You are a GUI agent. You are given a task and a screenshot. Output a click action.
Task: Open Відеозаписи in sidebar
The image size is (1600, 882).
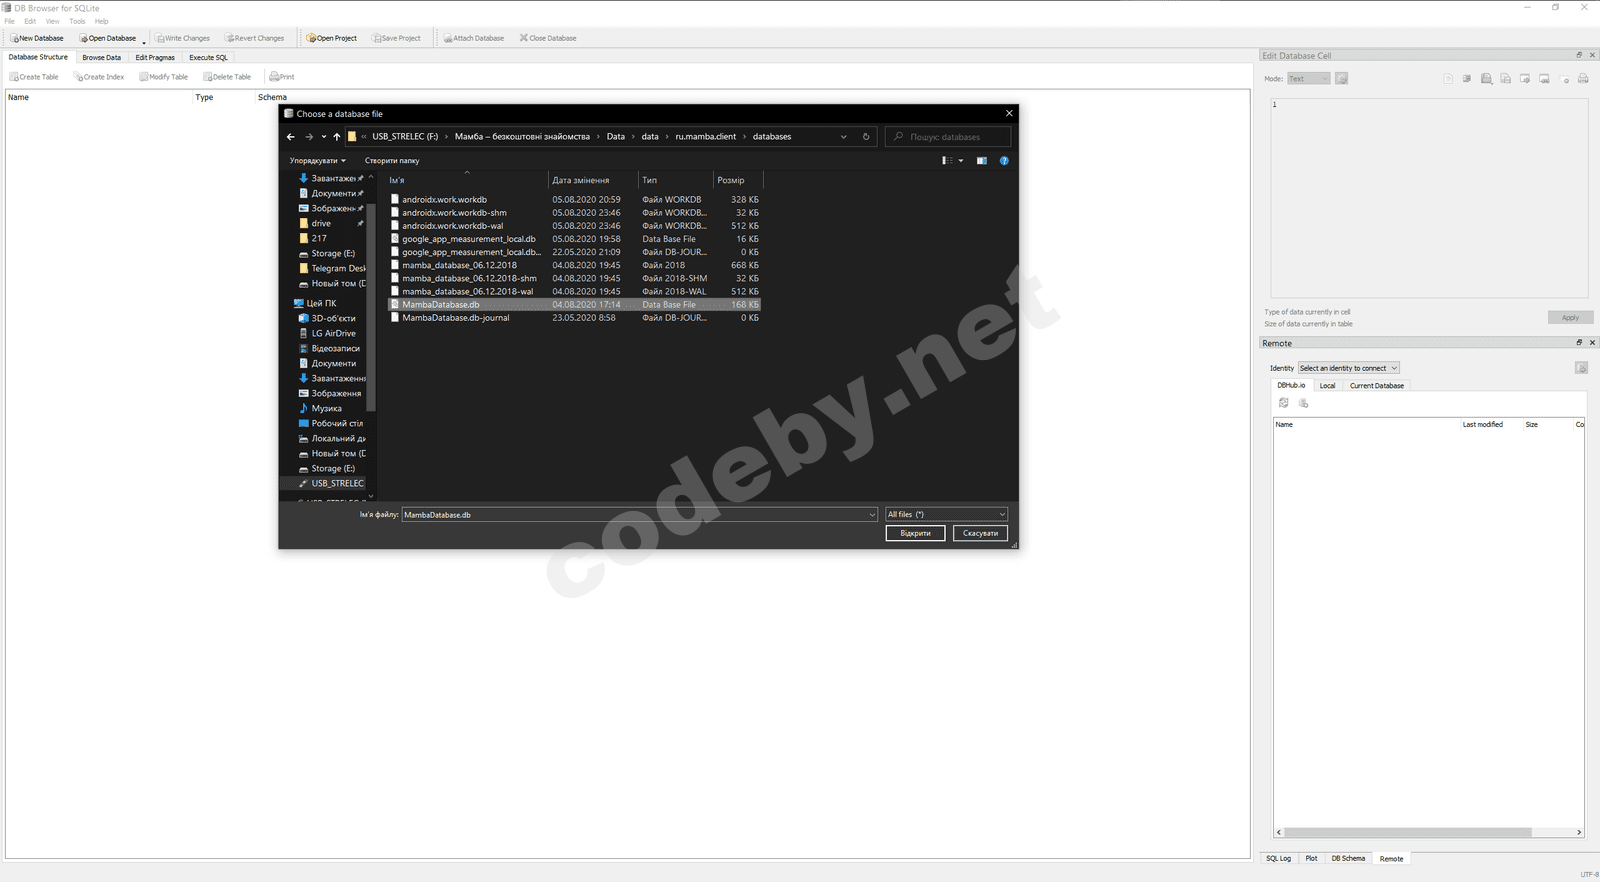click(x=335, y=349)
